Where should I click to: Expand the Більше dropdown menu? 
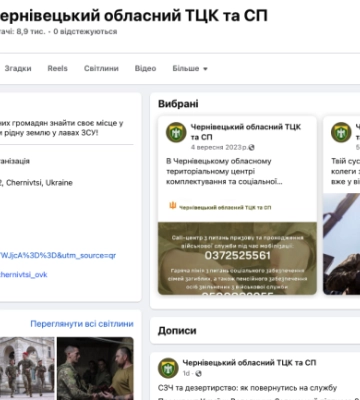pyautogui.click(x=190, y=68)
